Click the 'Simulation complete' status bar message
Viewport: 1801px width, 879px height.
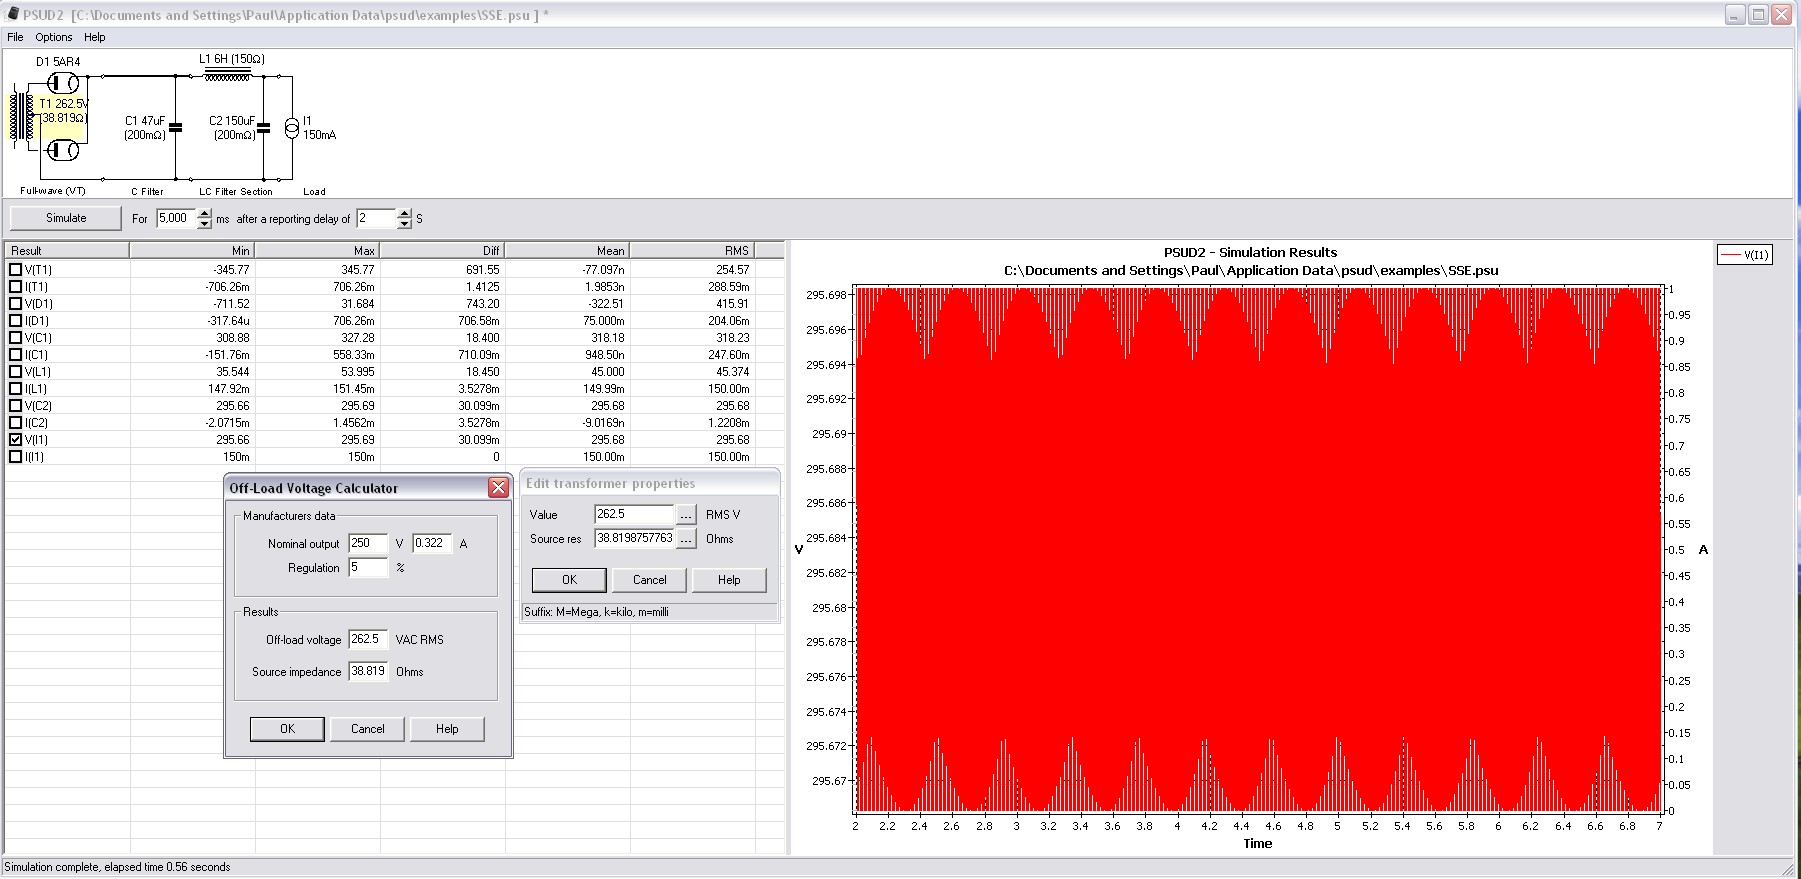tap(117, 867)
